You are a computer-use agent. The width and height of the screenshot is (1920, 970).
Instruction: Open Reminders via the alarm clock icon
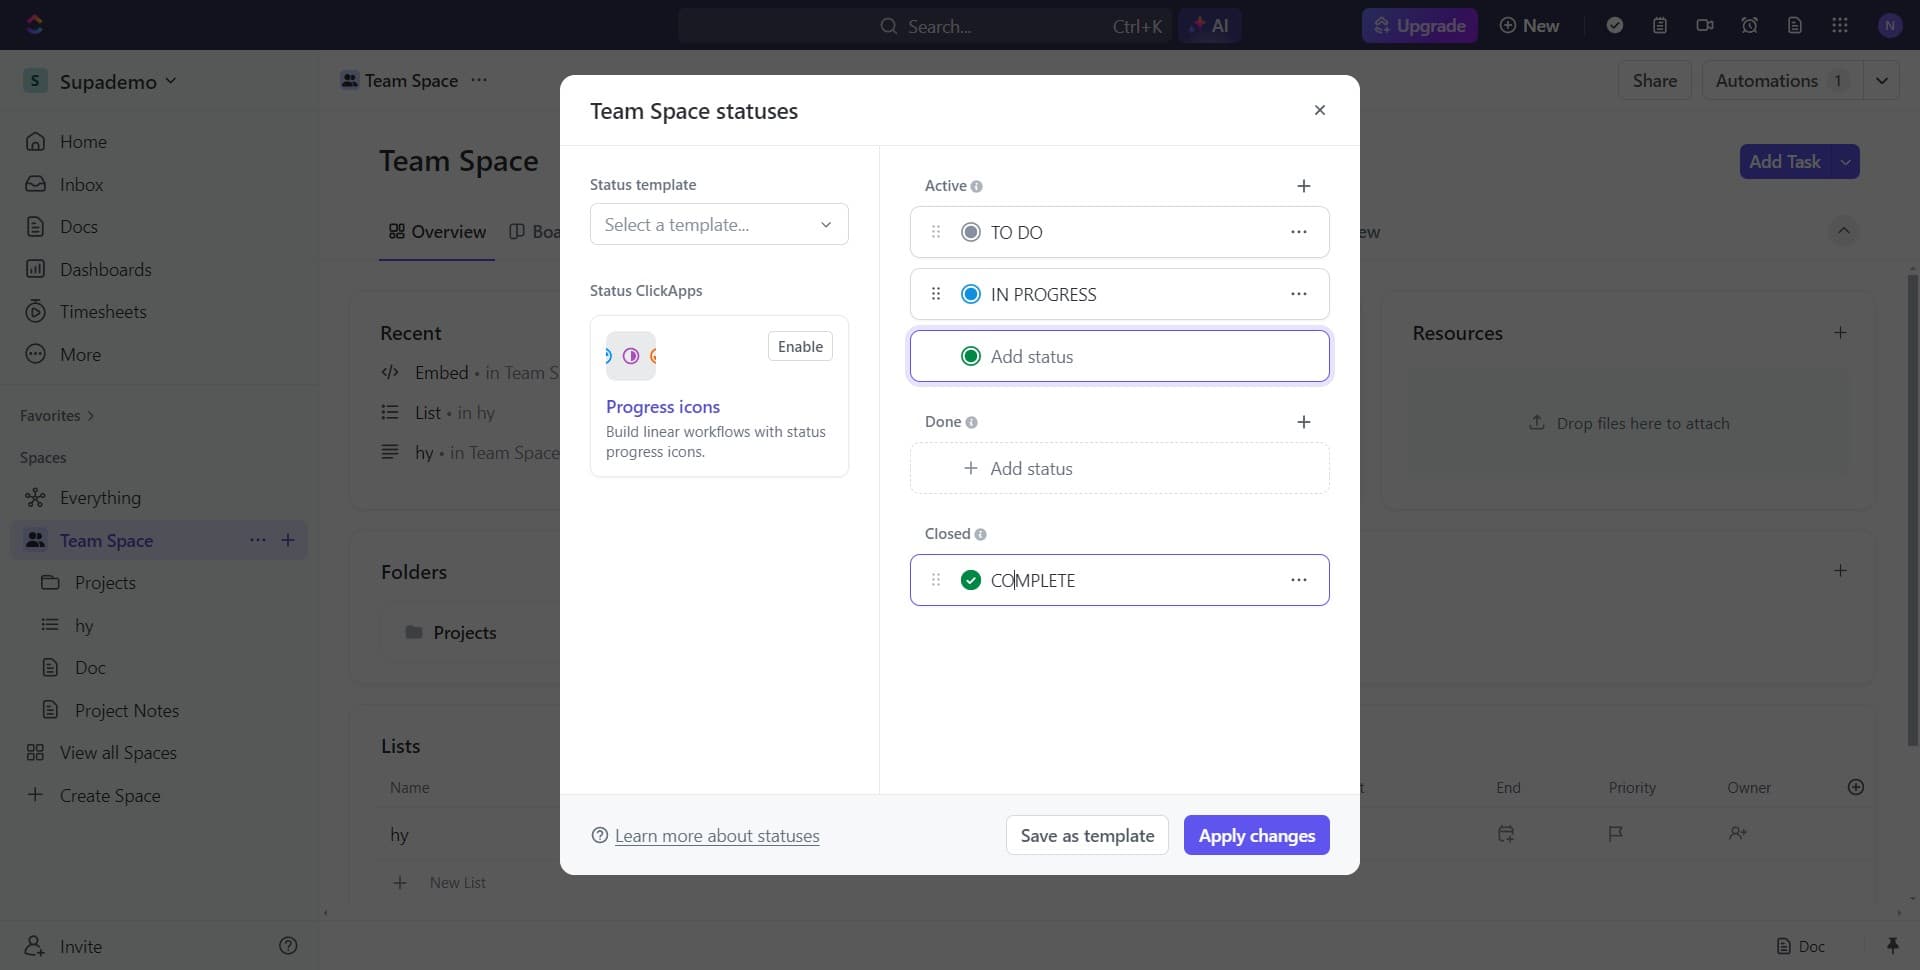[x=1749, y=25]
